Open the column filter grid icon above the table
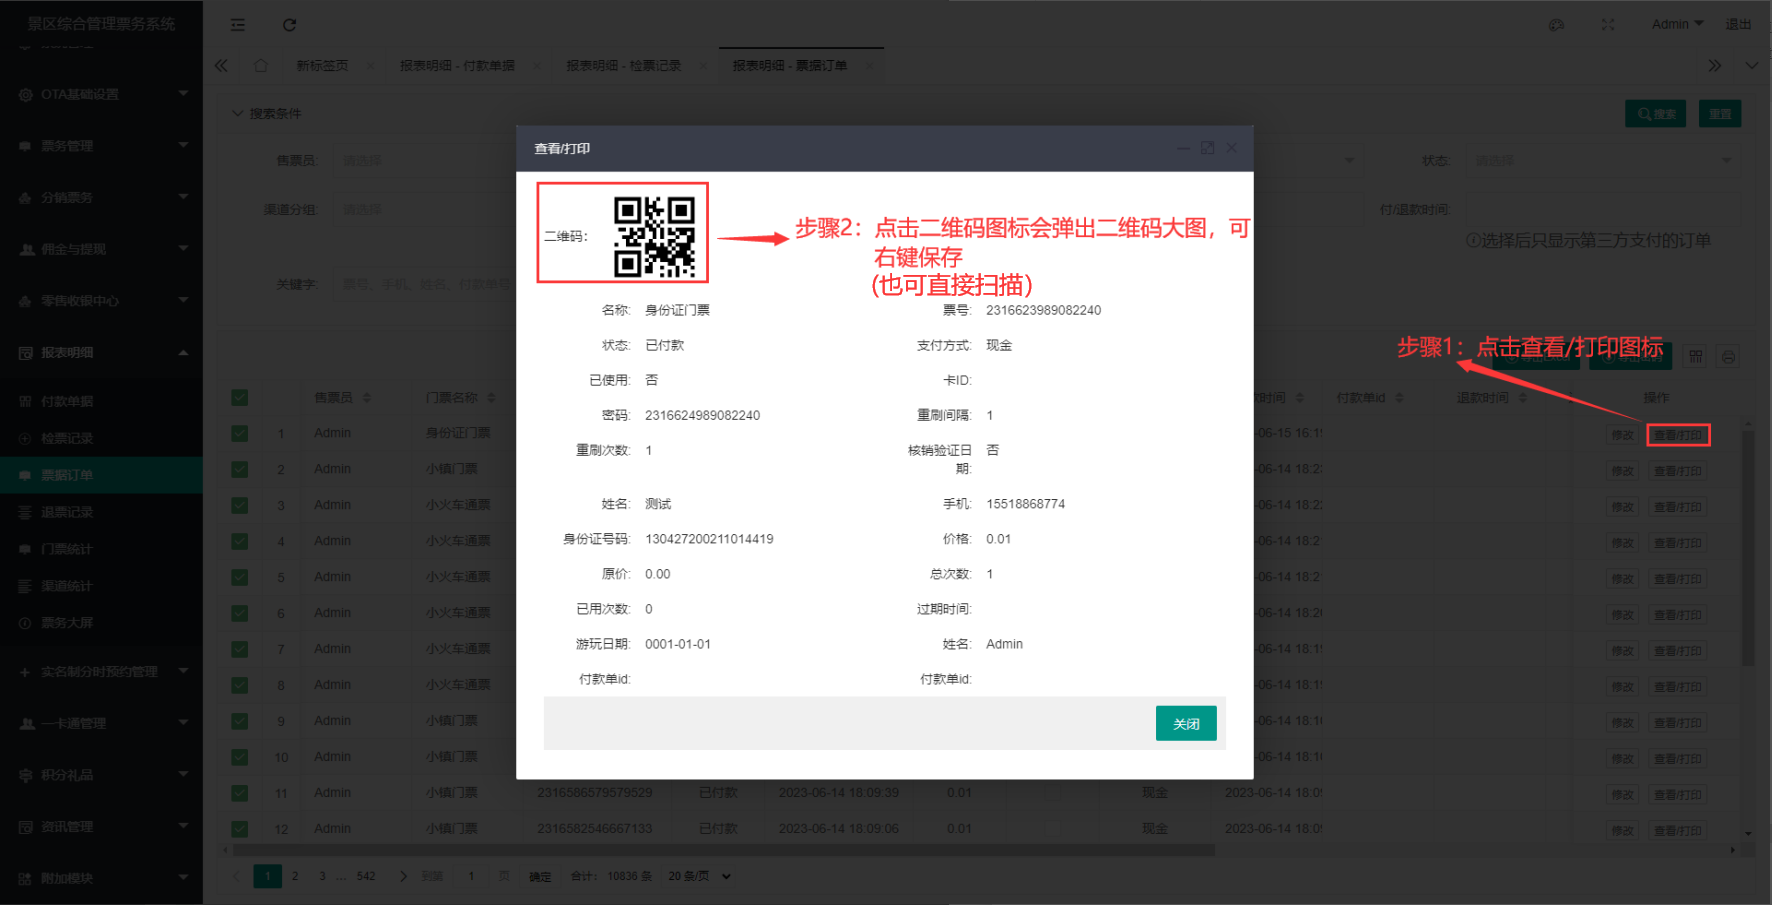1772x905 pixels. pos(1696,357)
